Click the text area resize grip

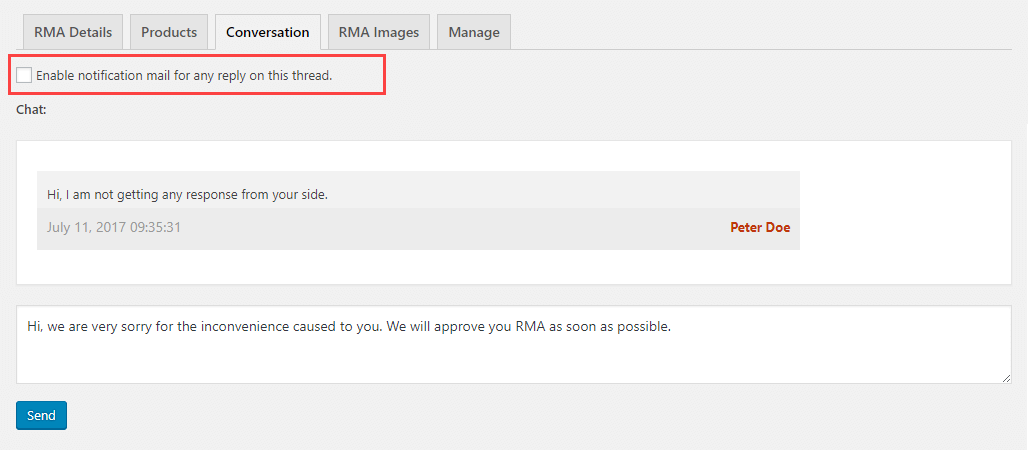click(x=1006, y=378)
